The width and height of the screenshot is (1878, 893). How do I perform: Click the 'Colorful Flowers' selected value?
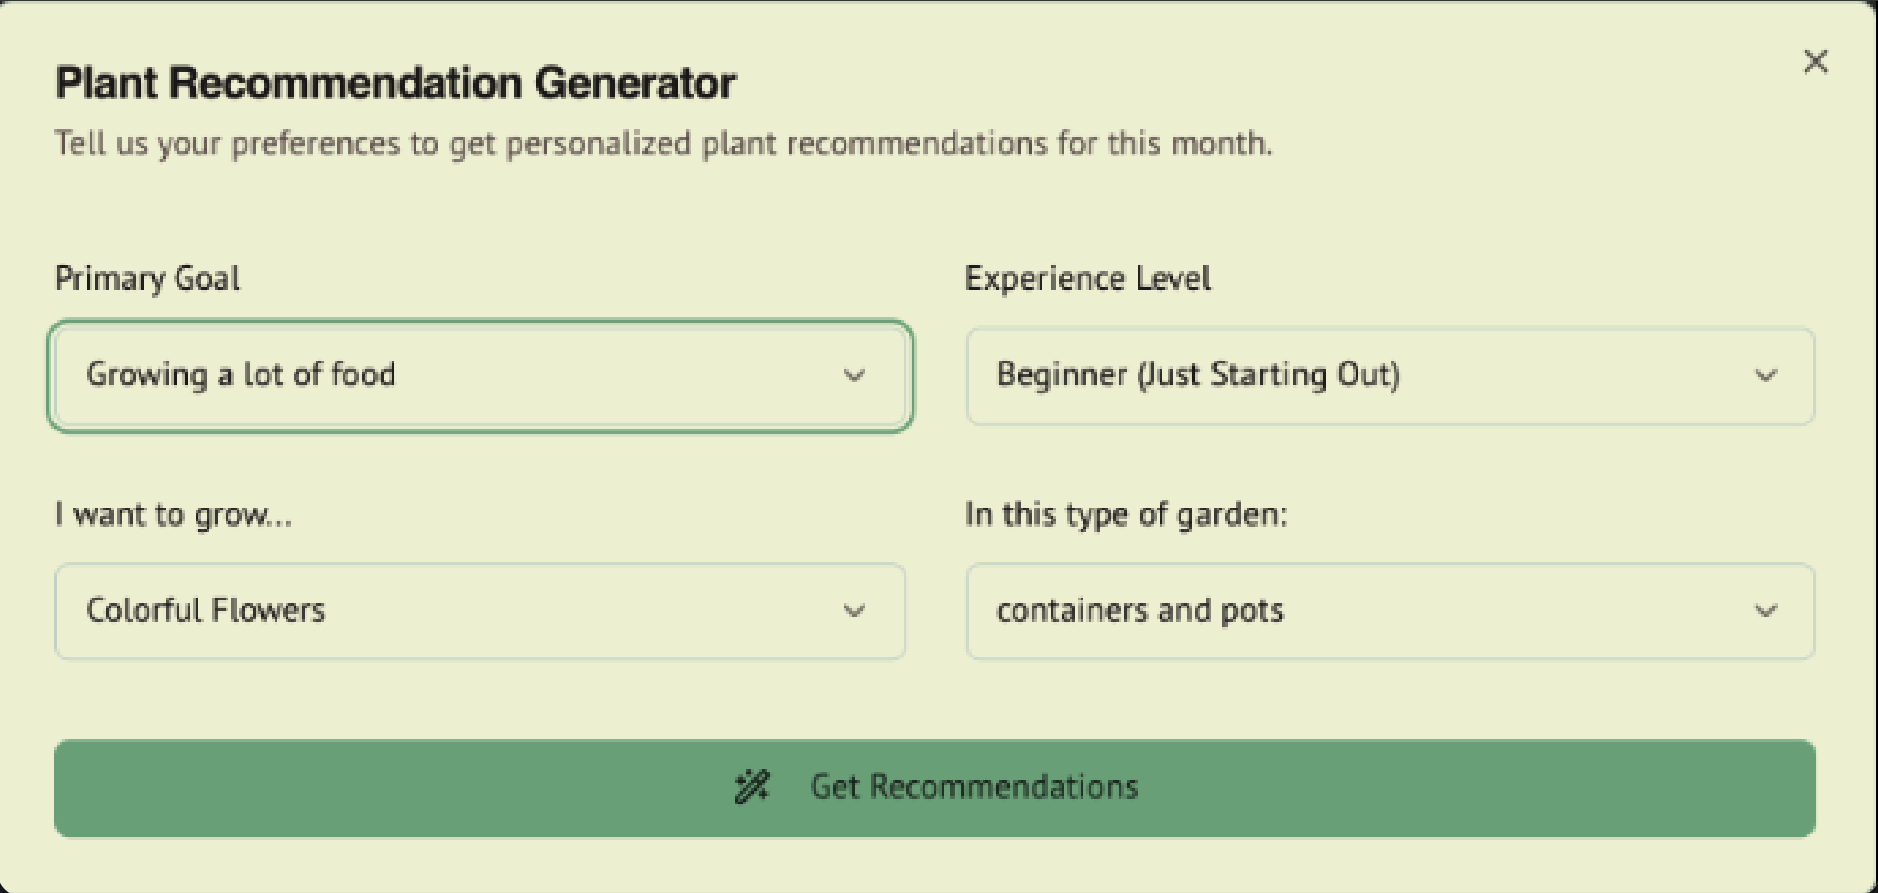206,611
